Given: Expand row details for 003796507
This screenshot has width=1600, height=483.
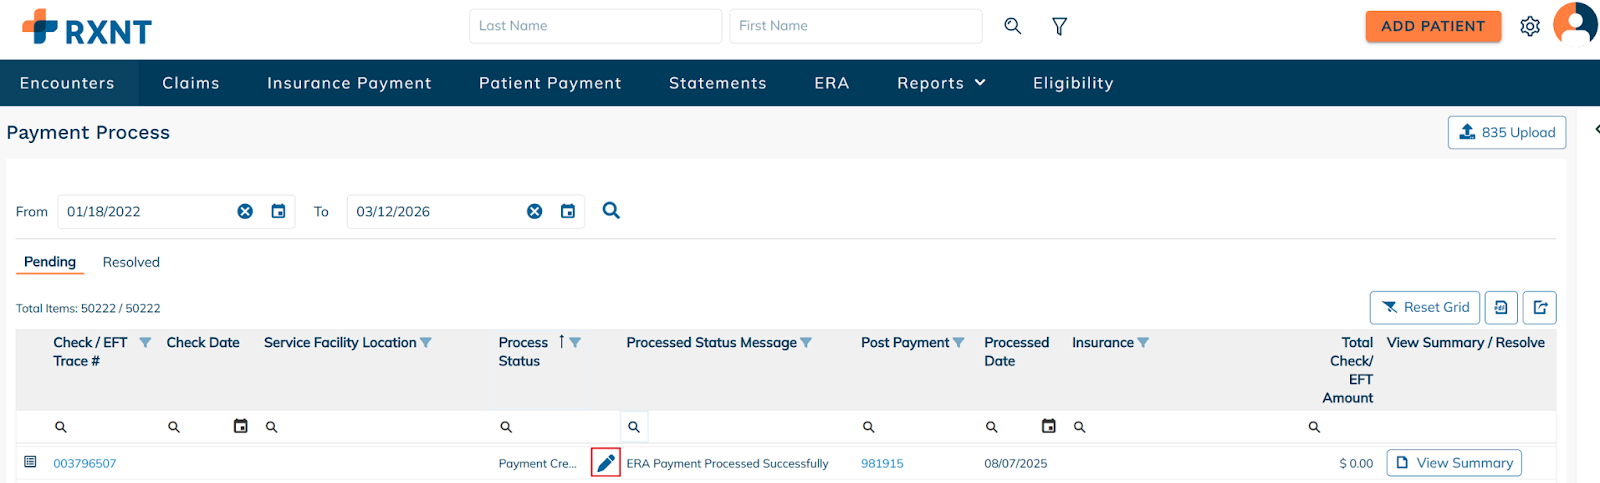Looking at the screenshot, I should click(30, 462).
